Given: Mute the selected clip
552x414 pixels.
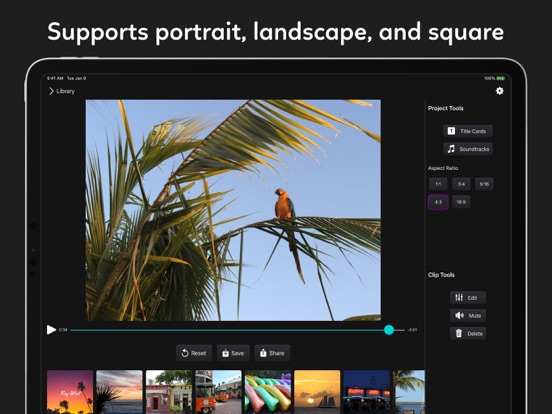Looking at the screenshot, I should [x=468, y=315].
